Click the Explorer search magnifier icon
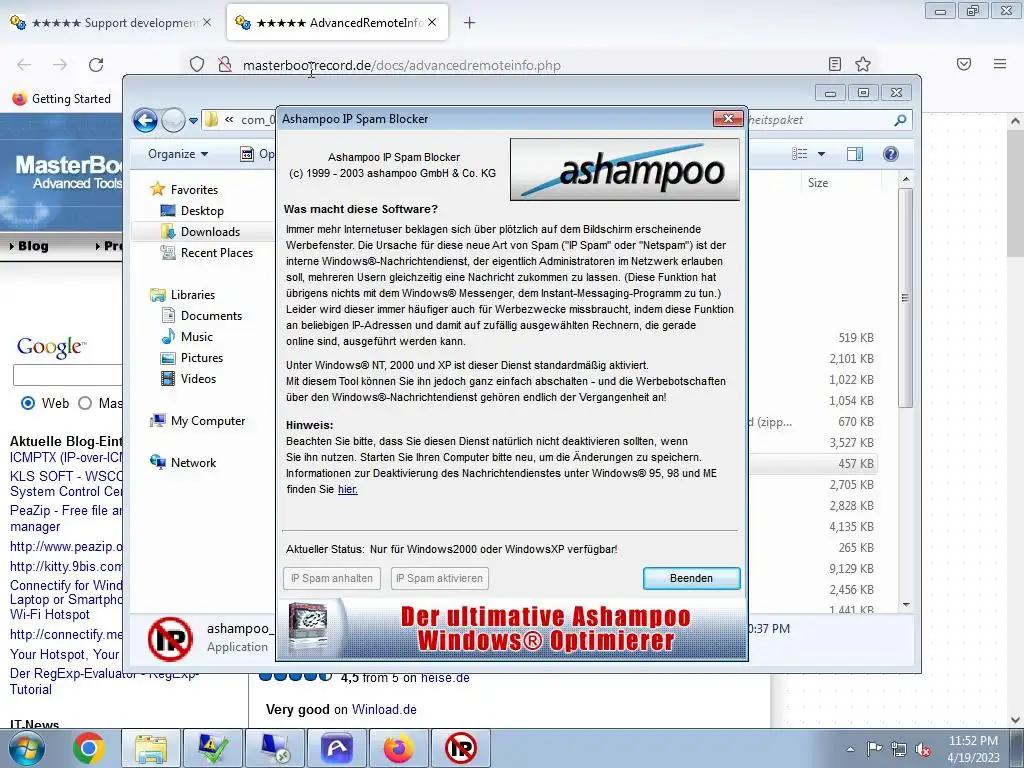The image size is (1024, 768). click(x=900, y=120)
